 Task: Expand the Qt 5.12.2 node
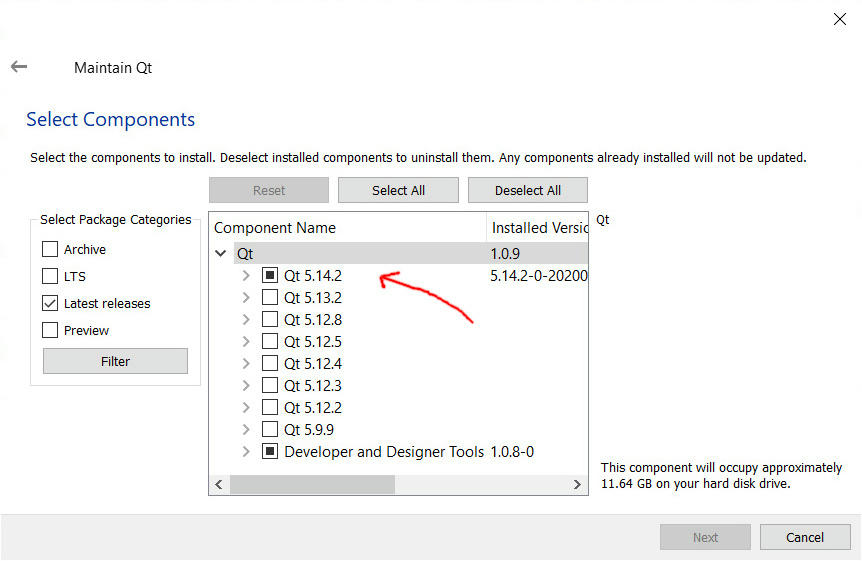coord(246,408)
